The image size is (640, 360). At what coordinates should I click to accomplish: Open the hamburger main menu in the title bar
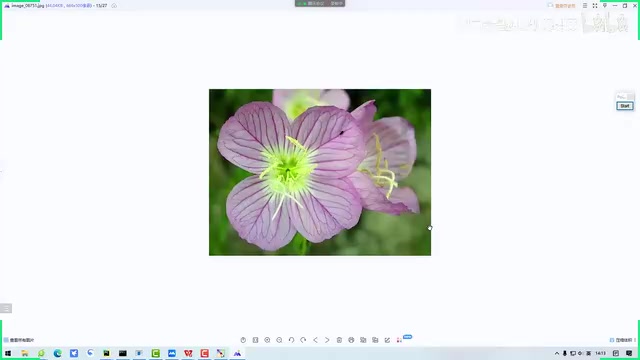pos(585,6)
